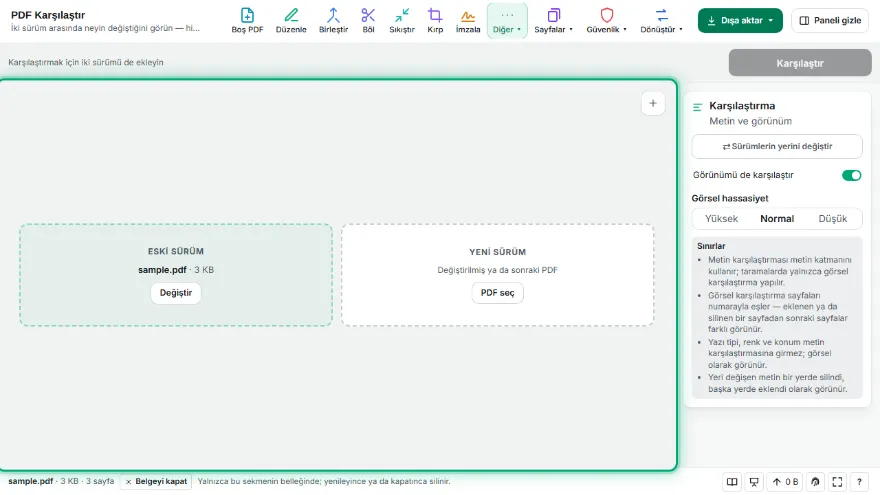Screen dimensions: 880x495
Task: Click the upload 0 B indicator
Action: tap(785, 482)
